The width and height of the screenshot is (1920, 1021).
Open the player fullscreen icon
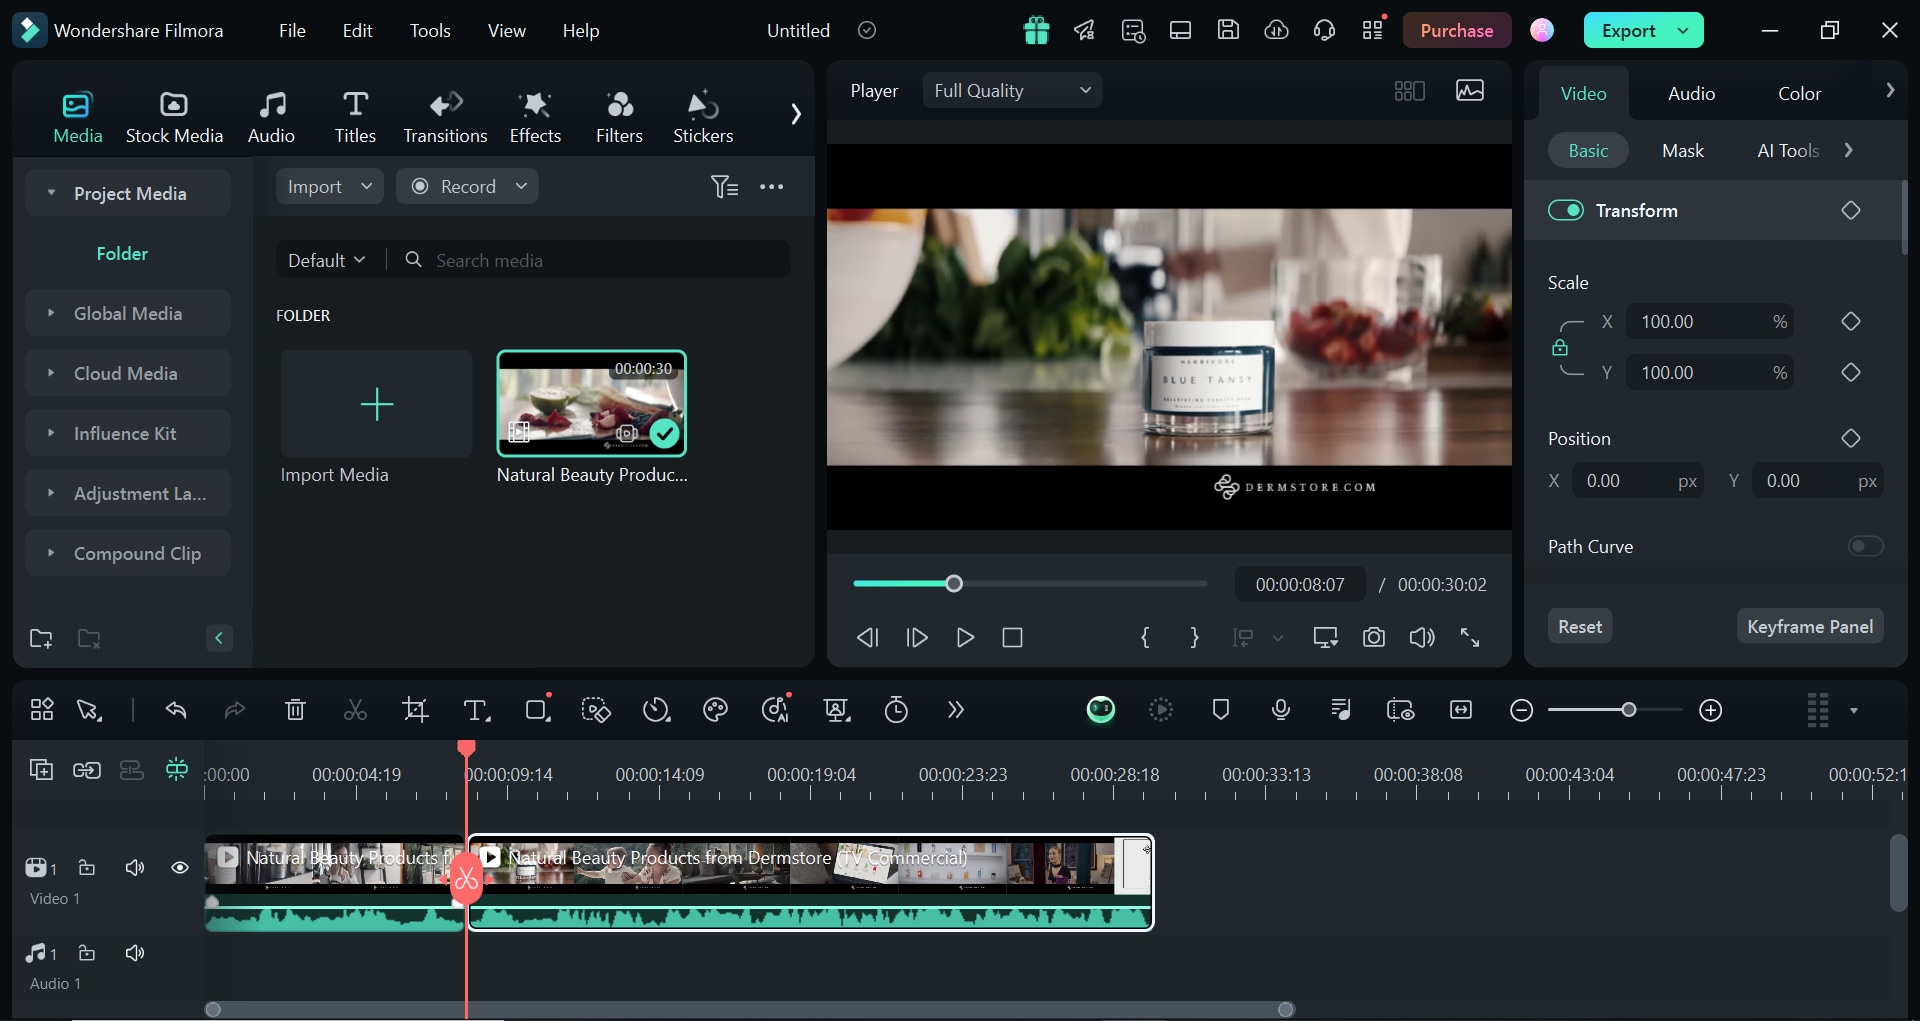[1470, 637]
